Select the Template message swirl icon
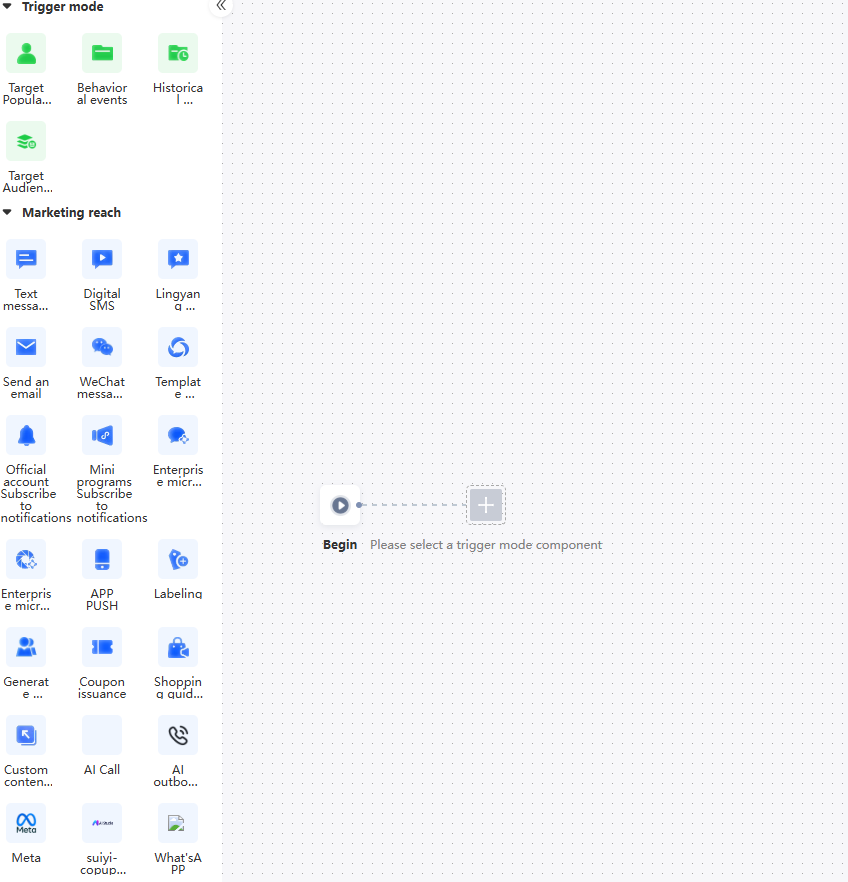848x882 pixels. pos(178,347)
